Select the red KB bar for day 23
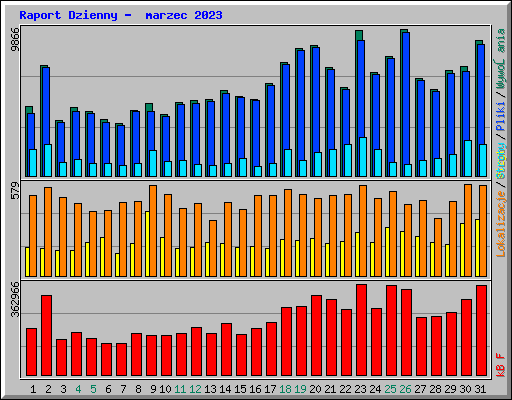This screenshot has width=512, height=400. (361, 330)
